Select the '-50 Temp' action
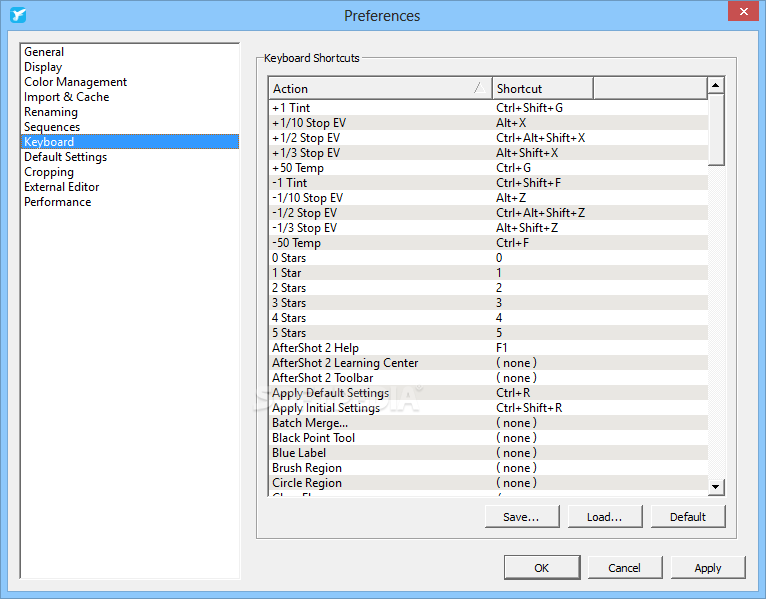The image size is (766, 599). tap(489, 243)
